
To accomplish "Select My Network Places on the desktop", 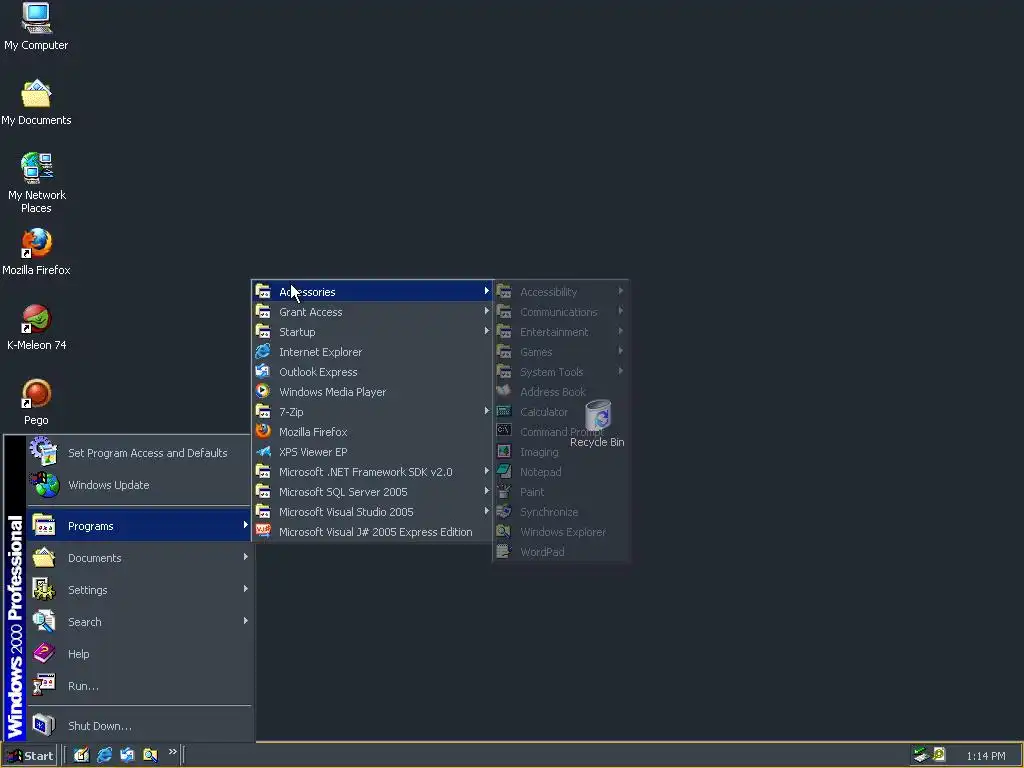I will (37, 183).
